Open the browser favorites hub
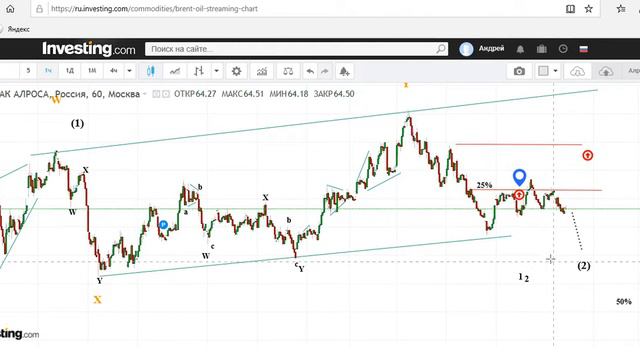The width and height of the screenshot is (640, 360). pyautogui.click(x=621, y=9)
